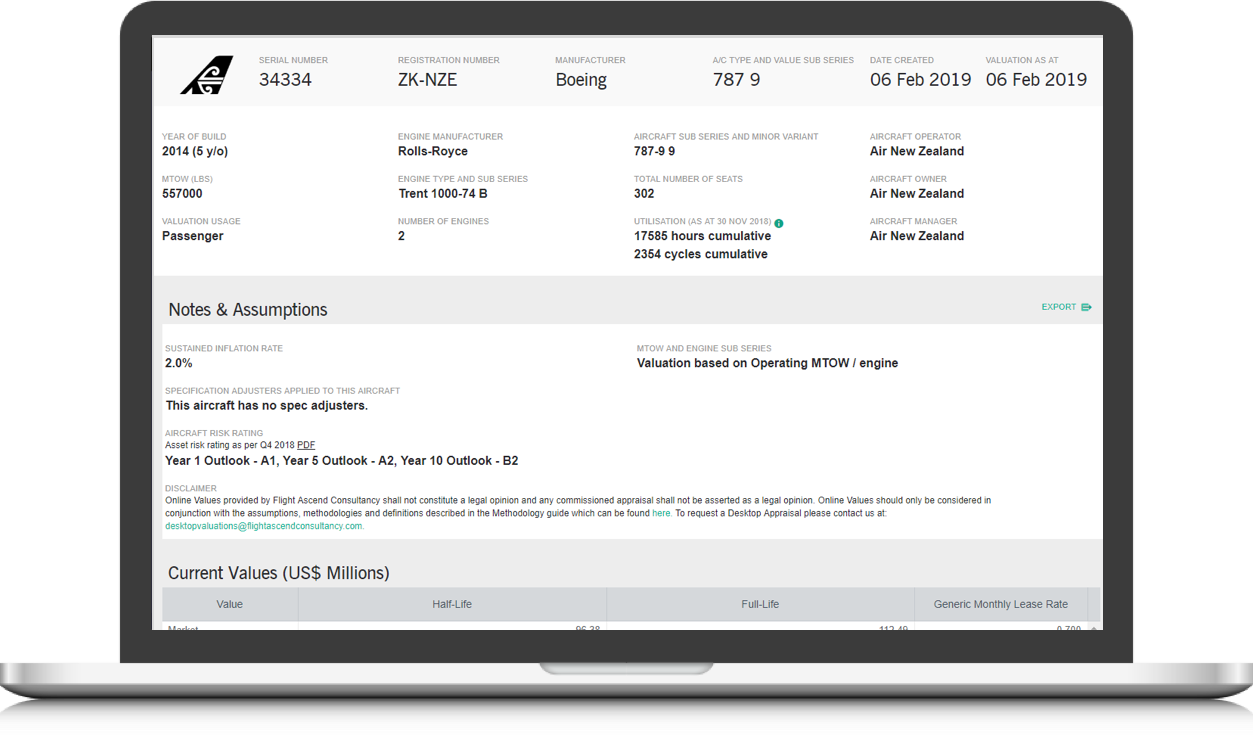Click aircraft sub series value 787-9 9
The height and width of the screenshot is (735, 1253).
[654, 152]
